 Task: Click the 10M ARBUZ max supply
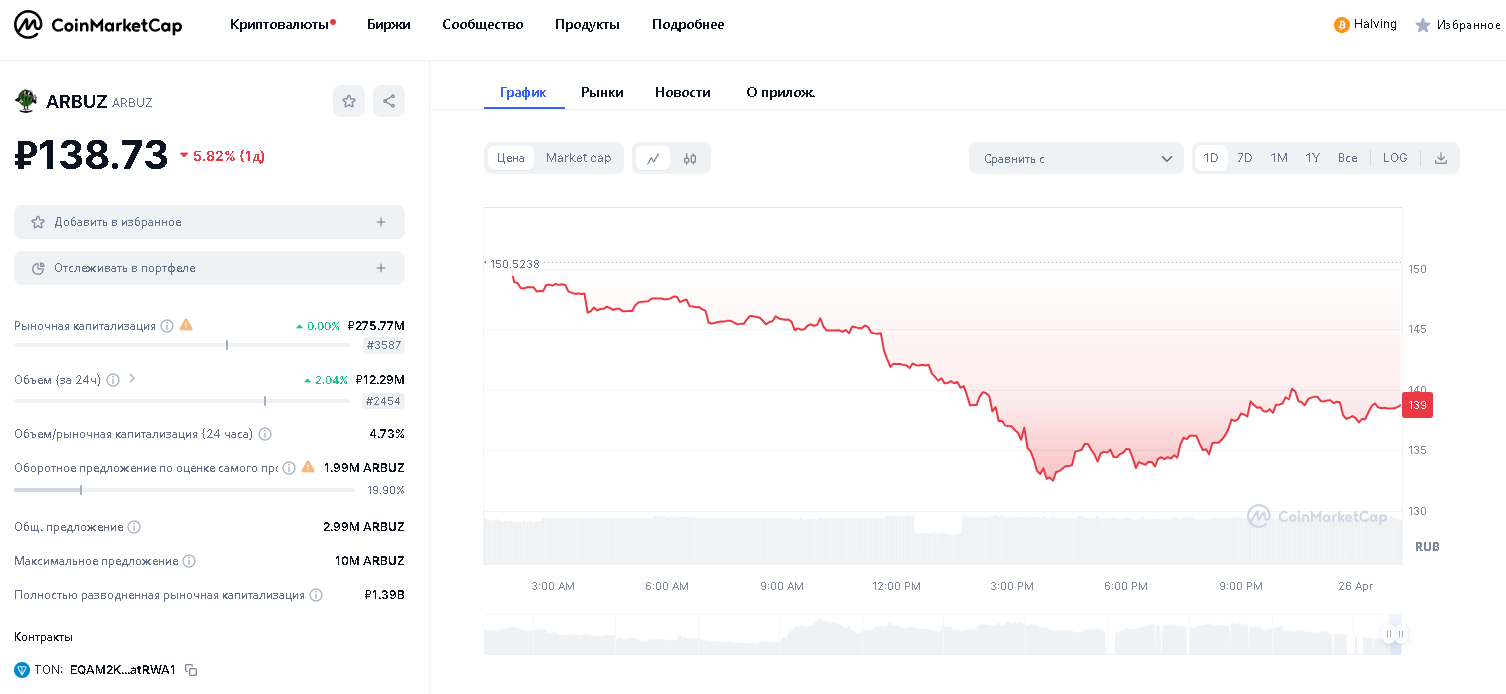point(370,561)
